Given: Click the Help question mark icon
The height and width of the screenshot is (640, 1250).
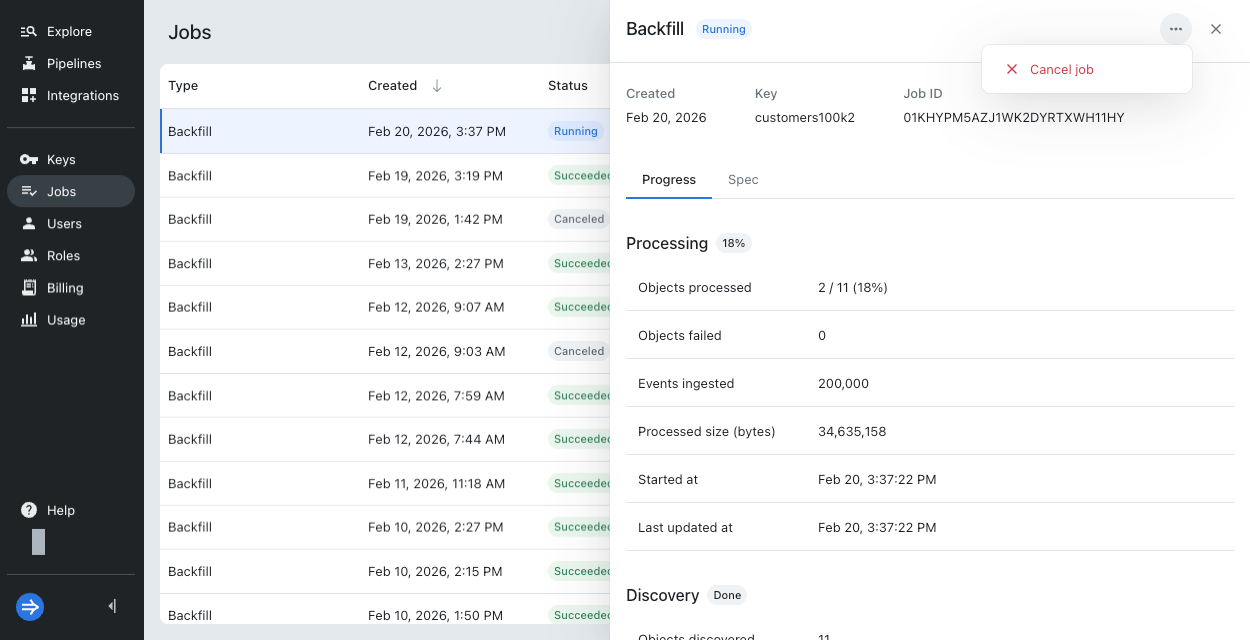Looking at the screenshot, I should click(29, 510).
